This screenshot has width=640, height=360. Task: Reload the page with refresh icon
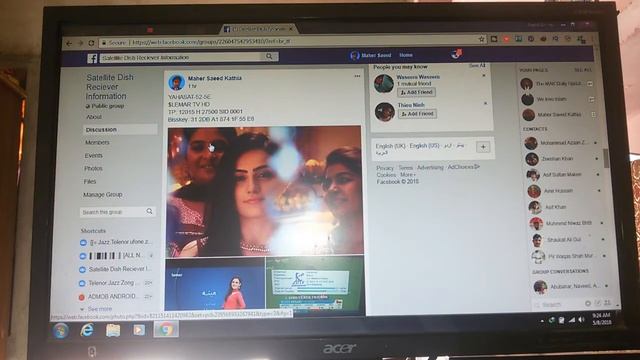pyautogui.click(x=91, y=43)
